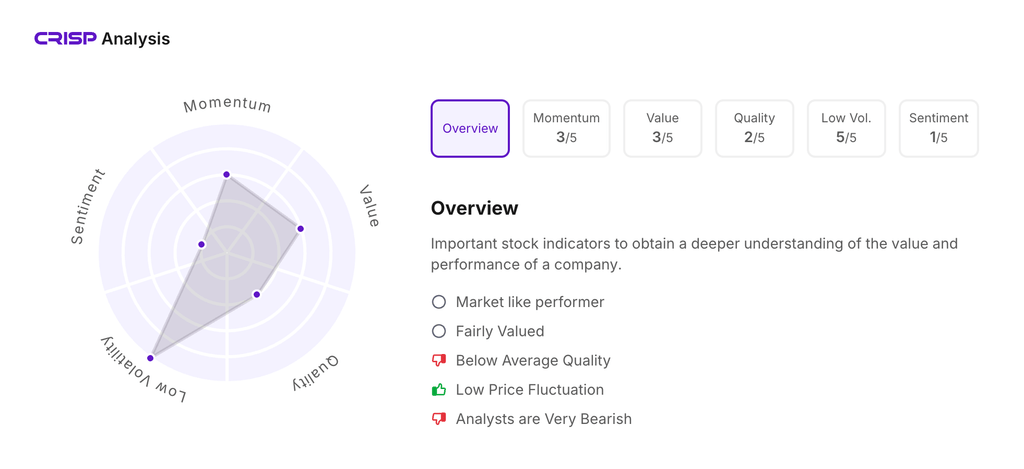Click the Quality data point on radar chart
This screenshot has width=1024, height=469.
click(x=257, y=294)
